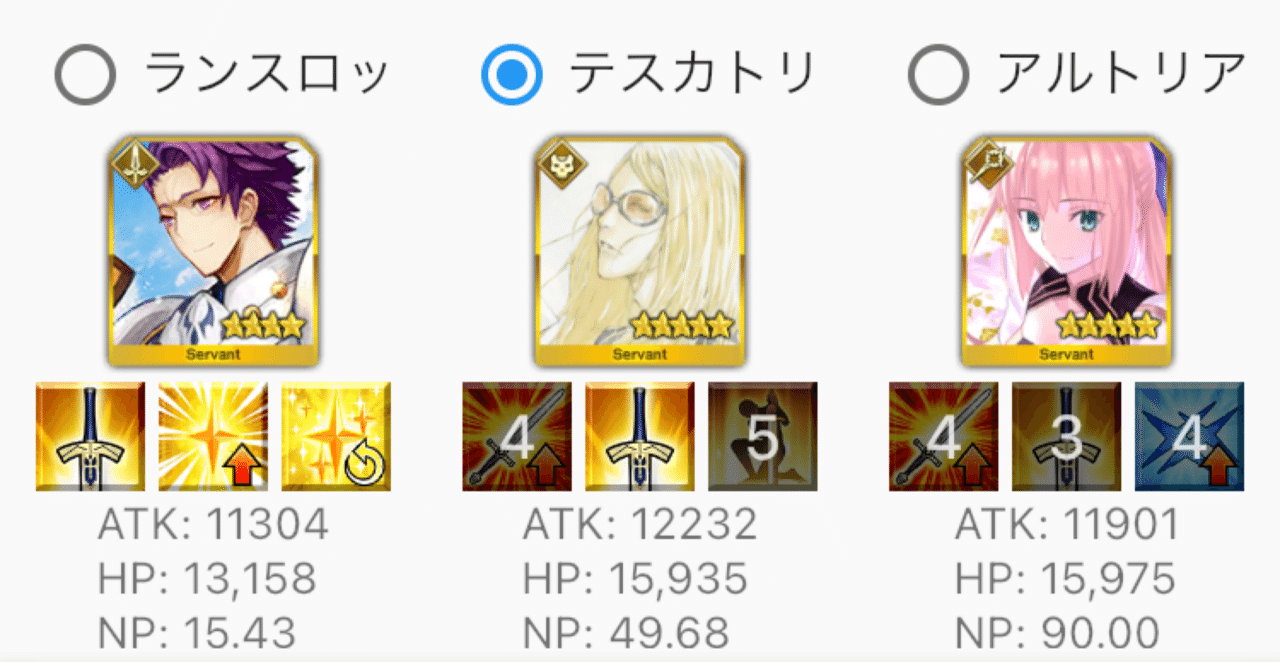
Task: Tap Altria's dark sword skill showing 3
Action: coord(1067,436)
